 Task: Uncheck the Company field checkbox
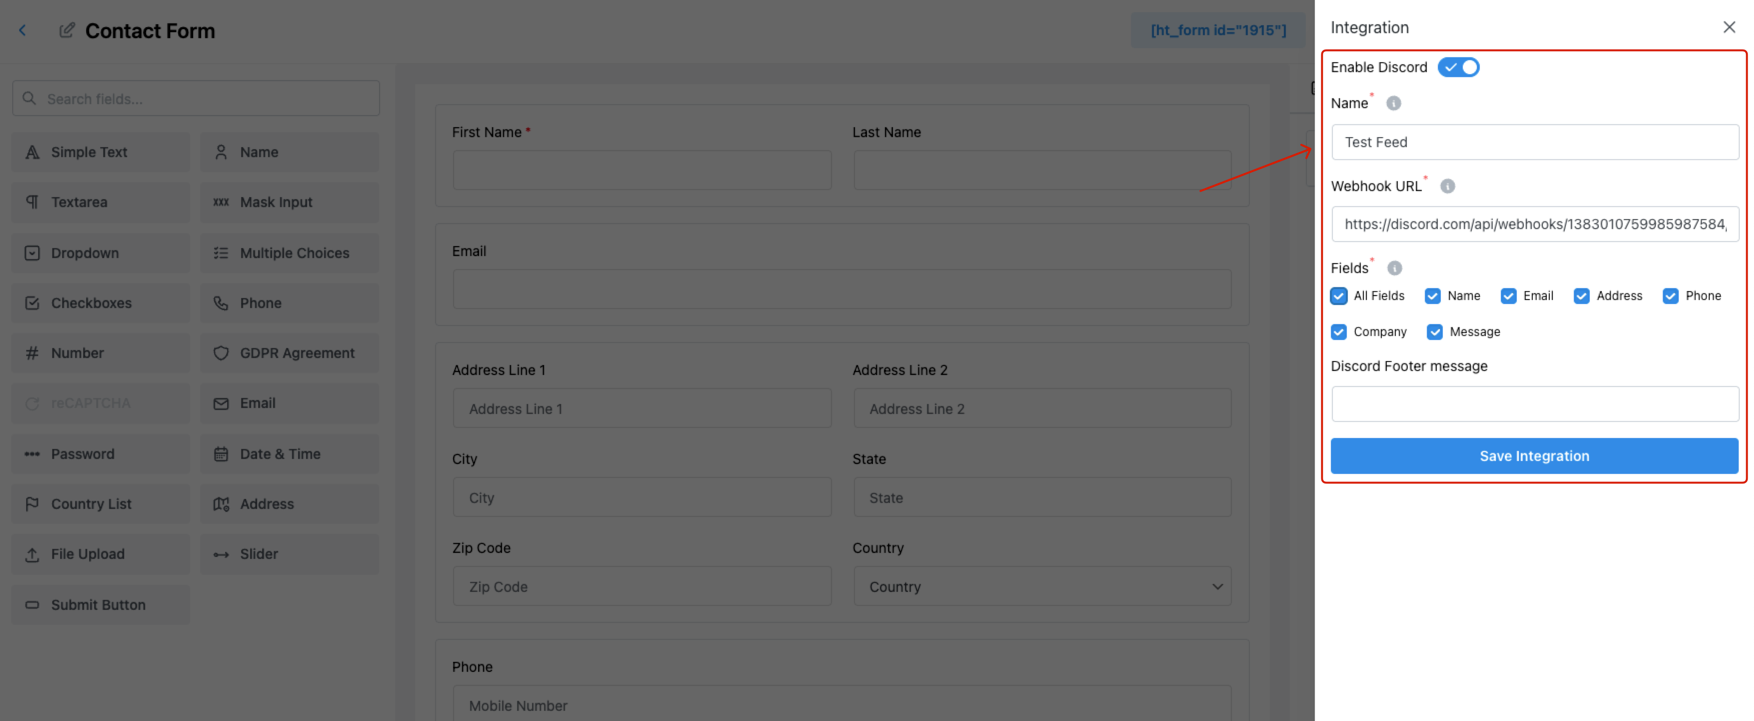point(1339,331)
